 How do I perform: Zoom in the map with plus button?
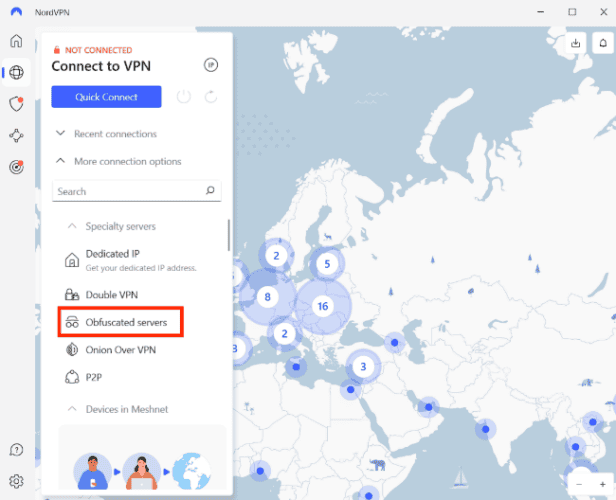click(602, 484)
